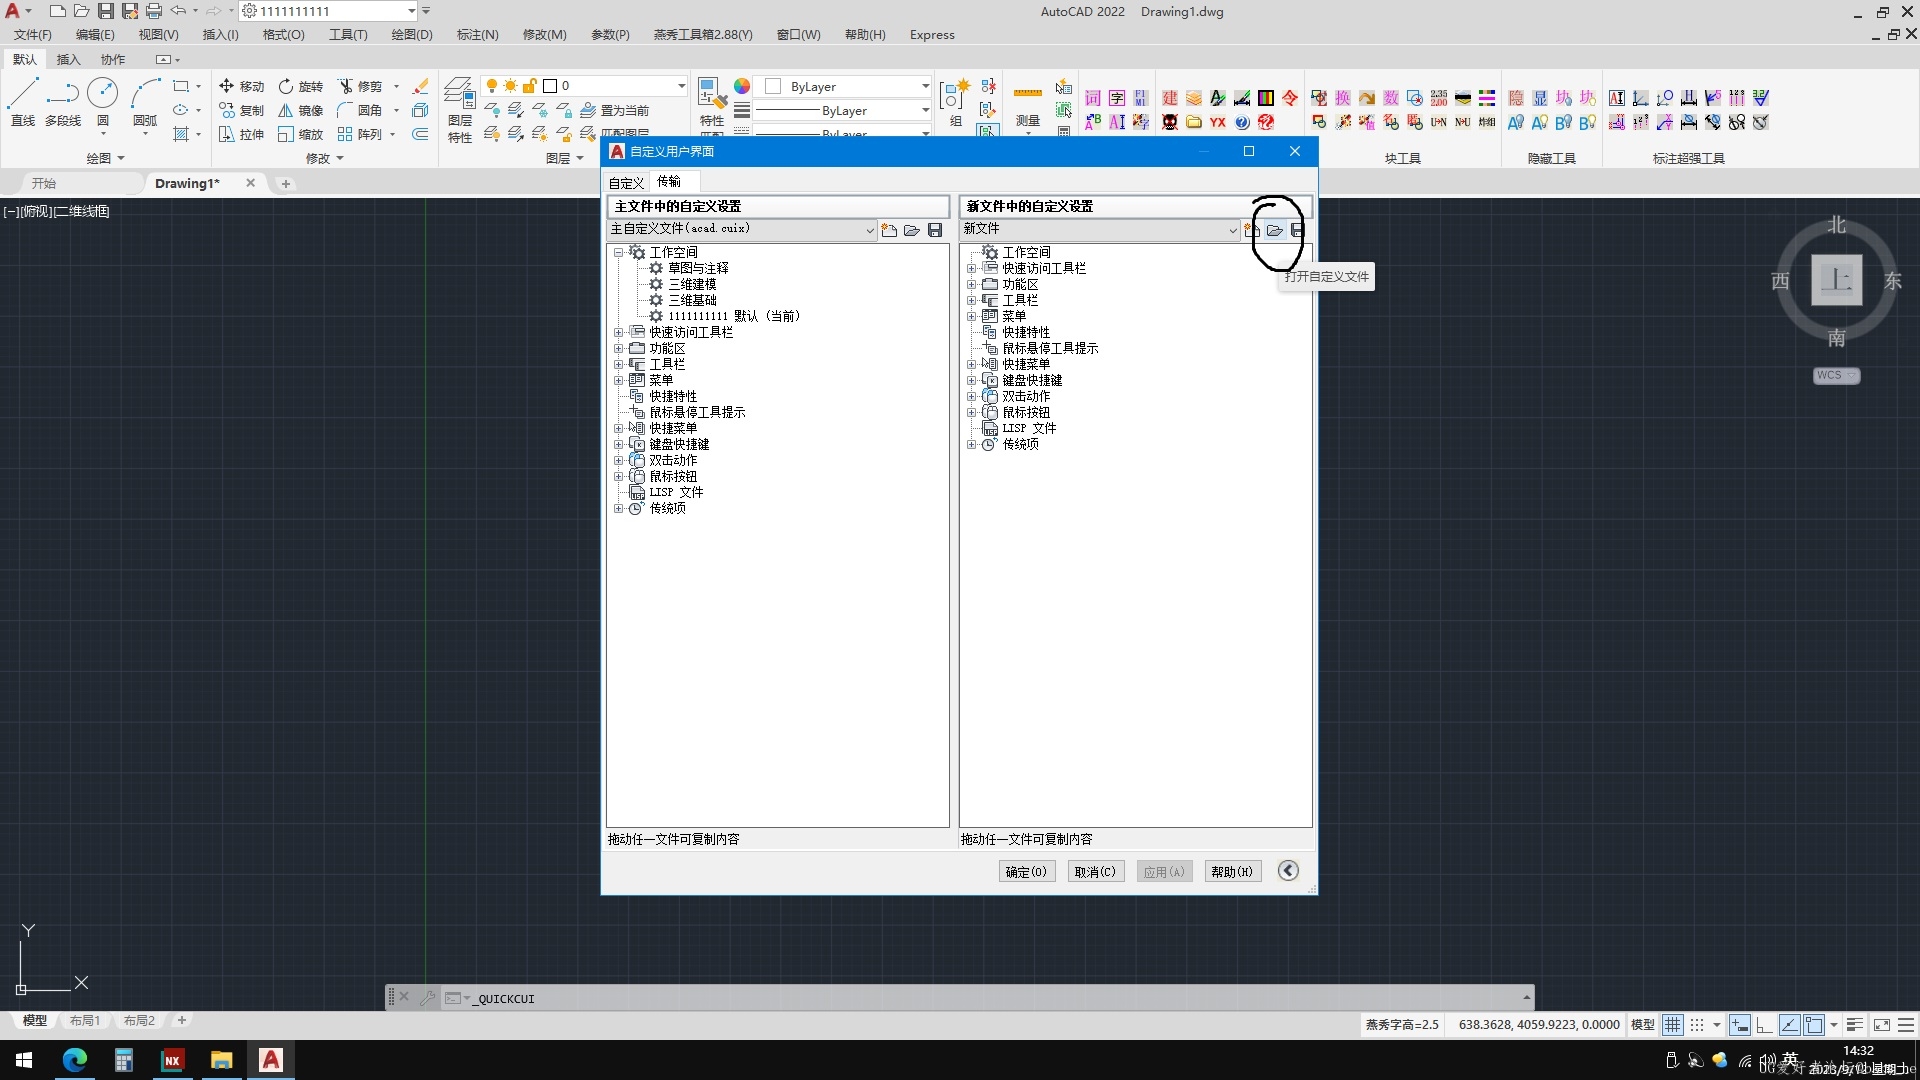Click the 镜像 mirror tool
The image size is (1920, 1080).
[x=301, y=110]
